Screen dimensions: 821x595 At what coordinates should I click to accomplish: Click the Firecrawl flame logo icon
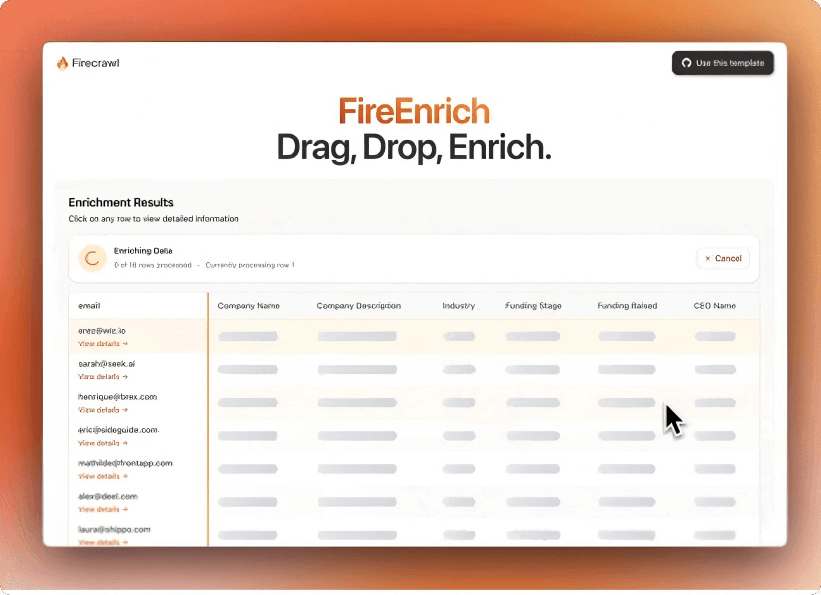point(62,63)
